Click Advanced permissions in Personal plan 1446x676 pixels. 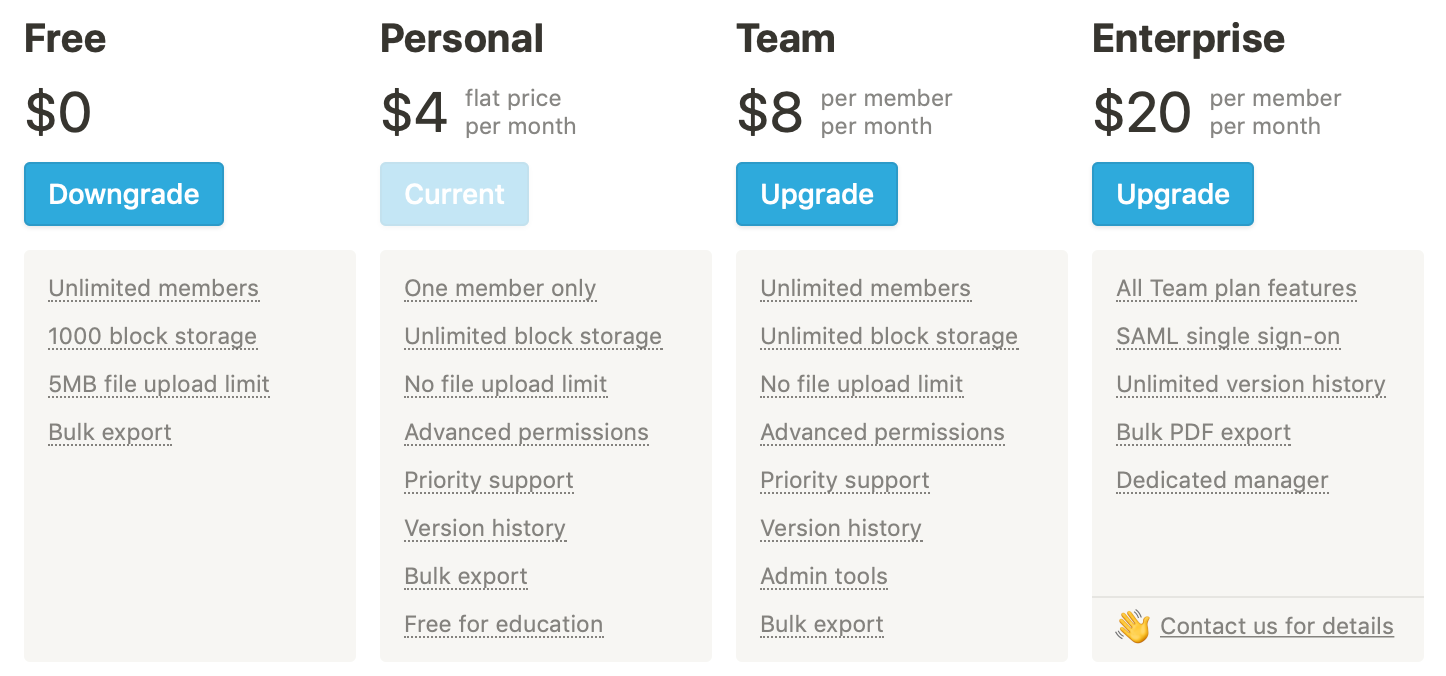click(527, 433)
